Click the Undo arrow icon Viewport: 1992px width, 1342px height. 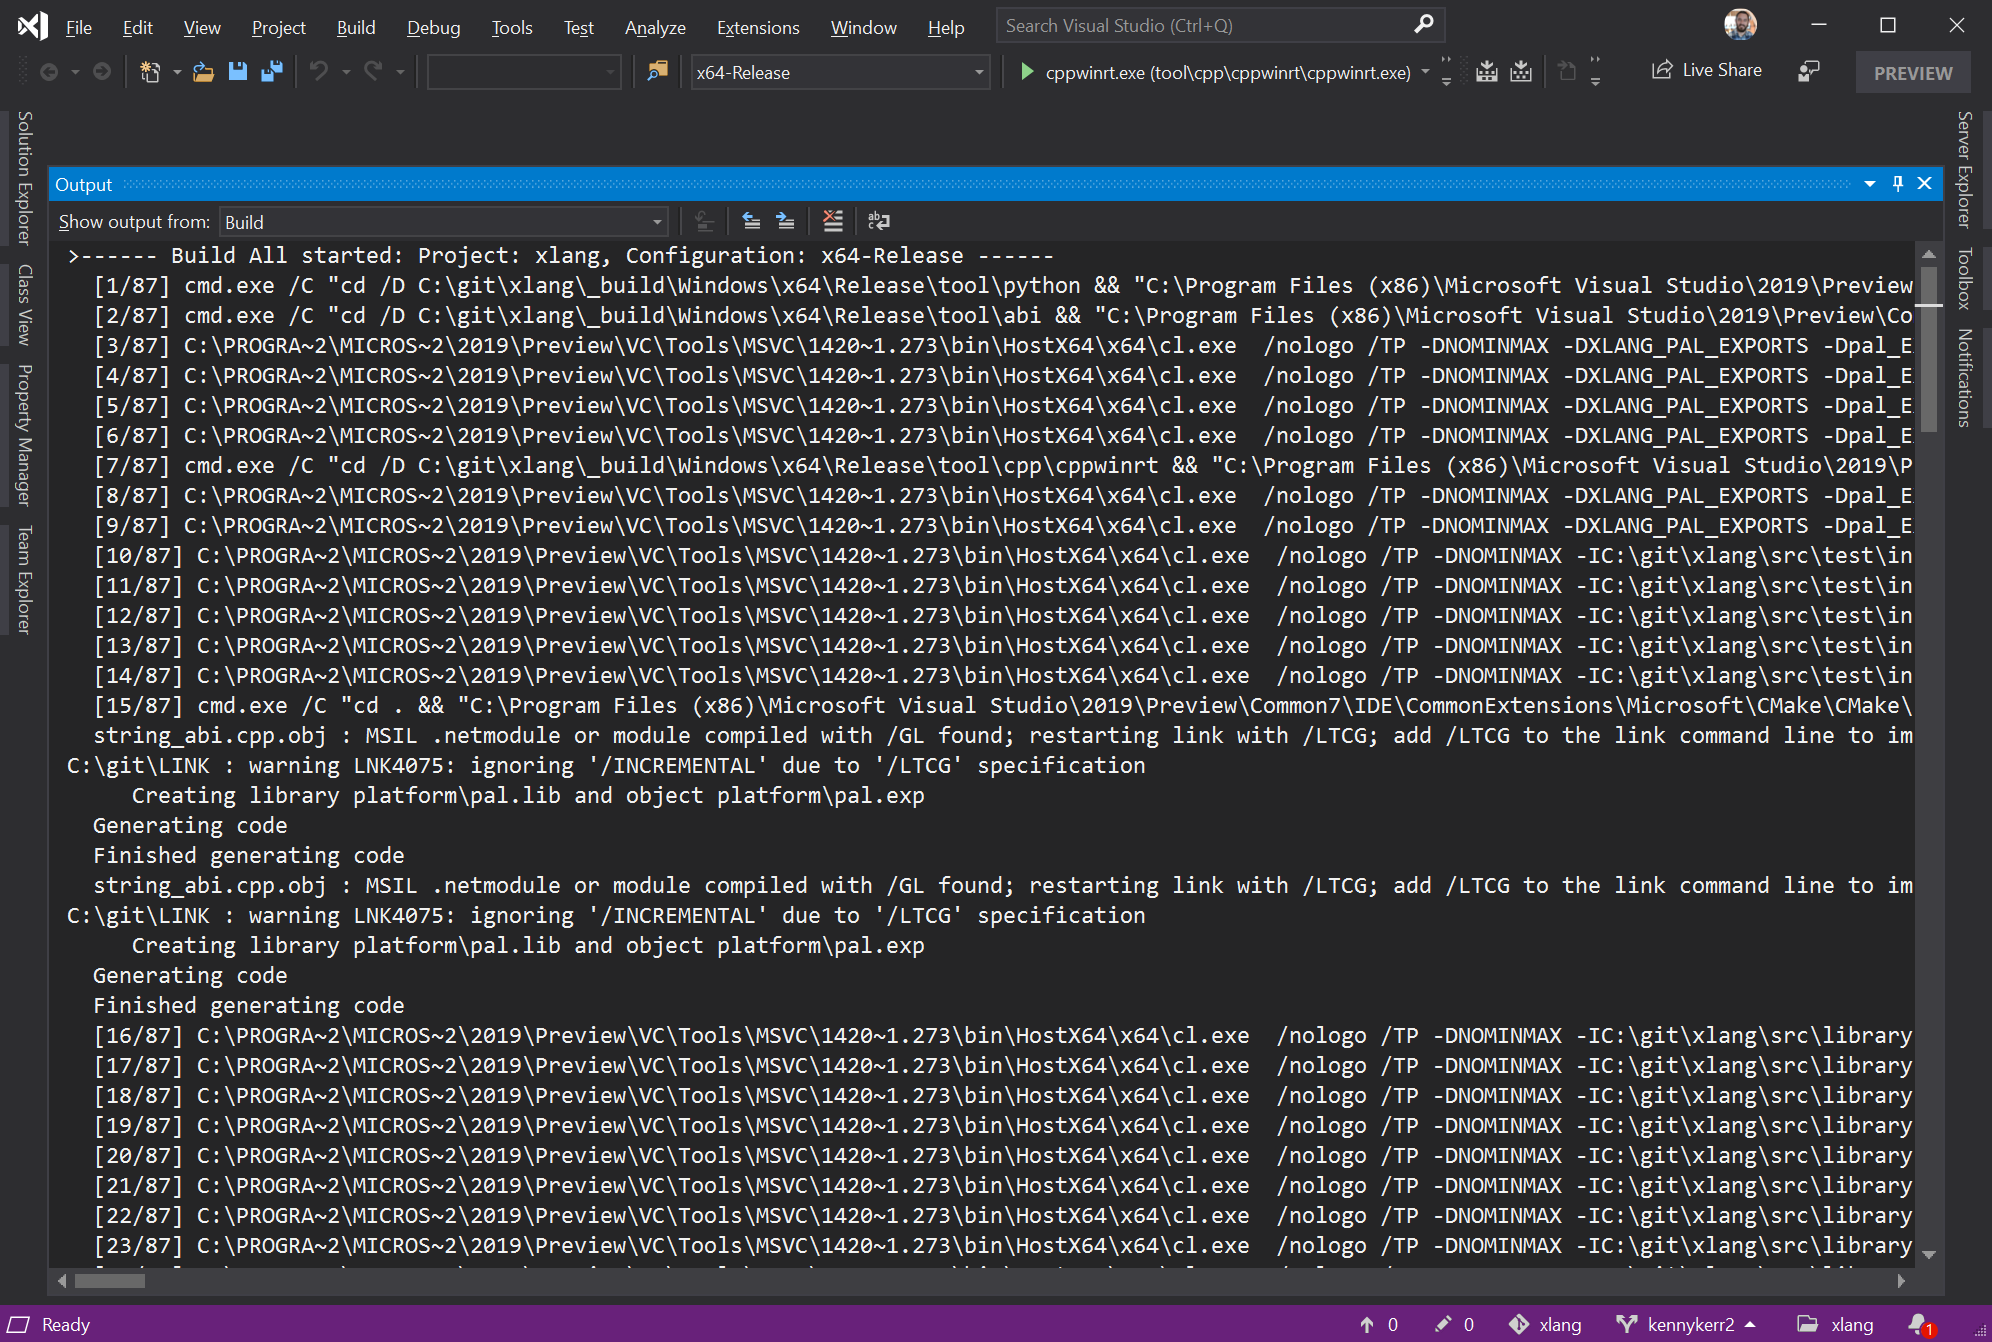[x=318, y=71]
